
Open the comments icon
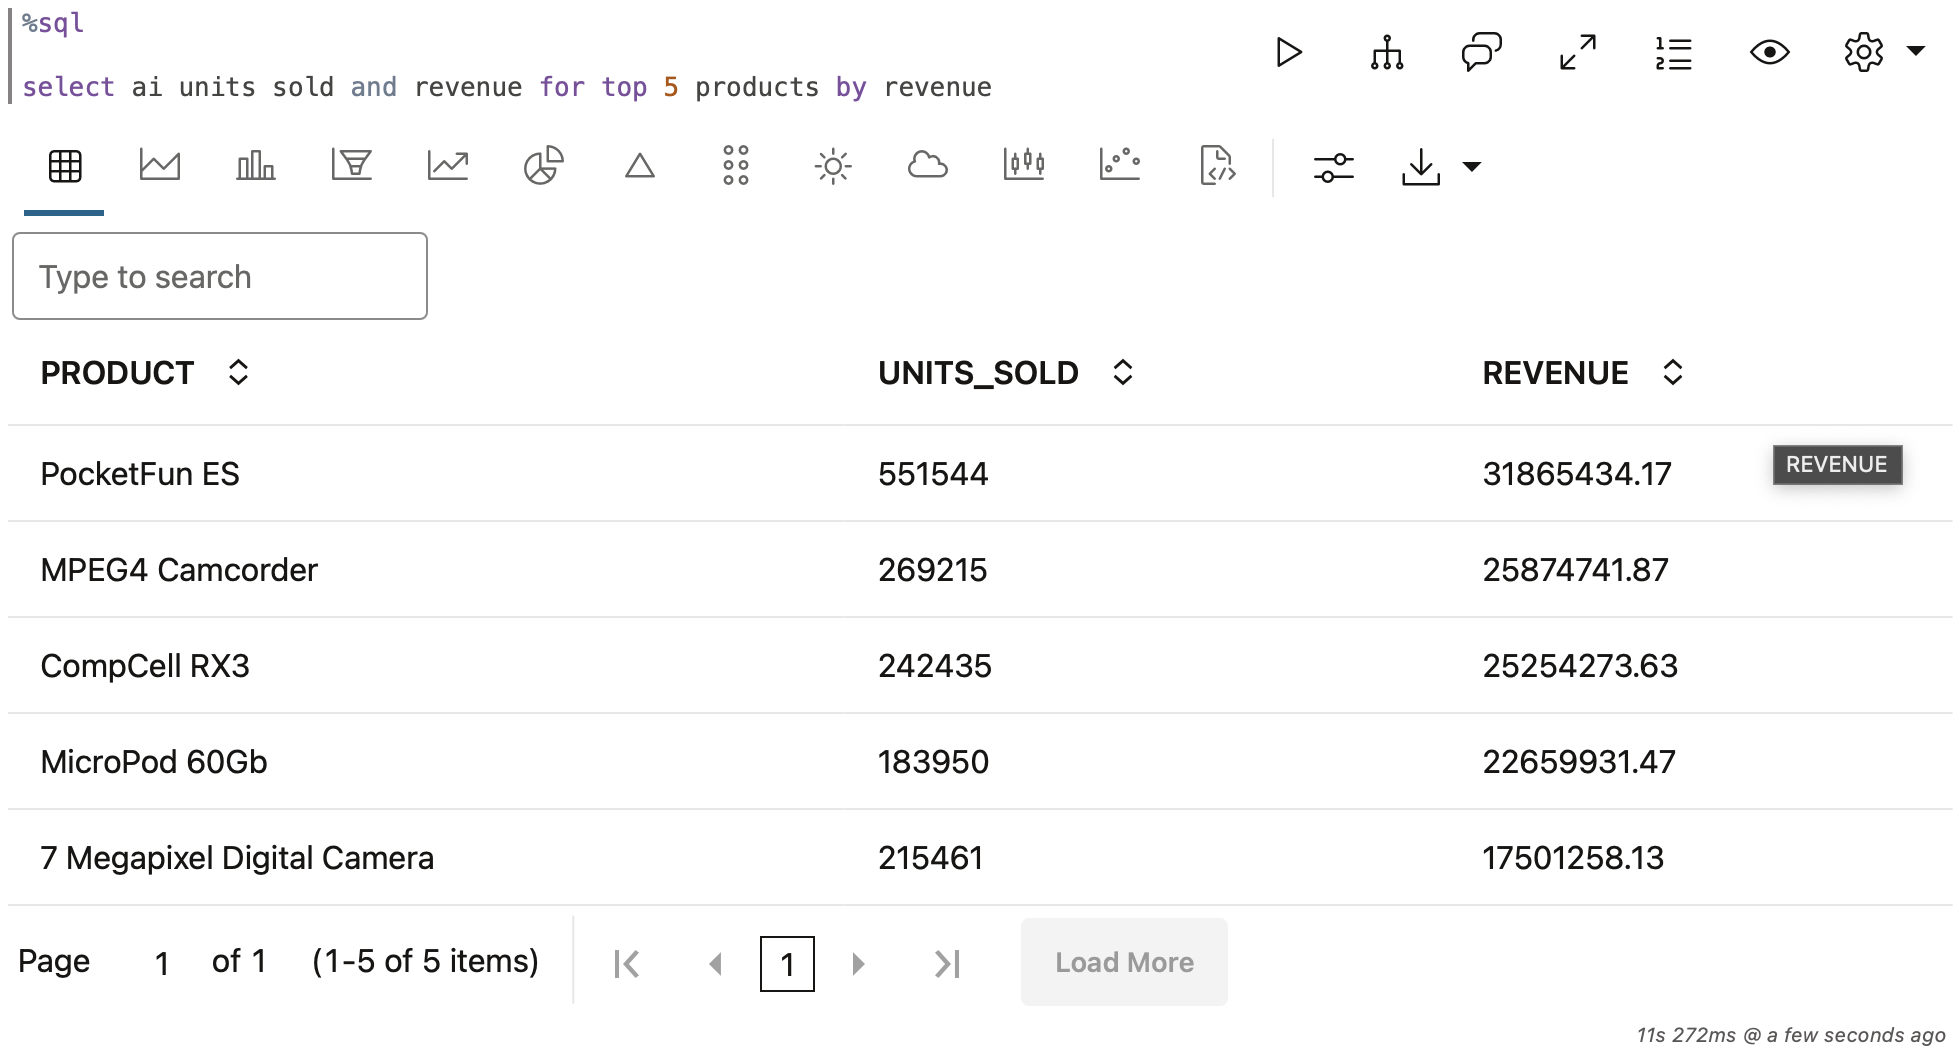(1481, 52)
